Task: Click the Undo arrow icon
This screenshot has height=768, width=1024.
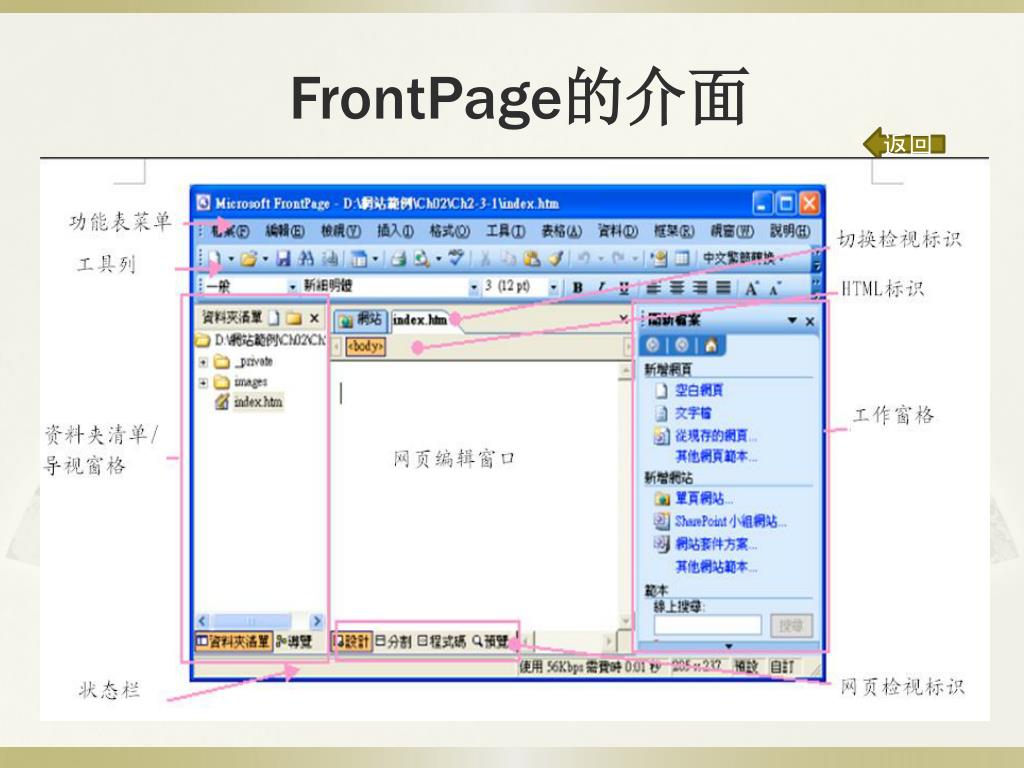Action: 583,259
